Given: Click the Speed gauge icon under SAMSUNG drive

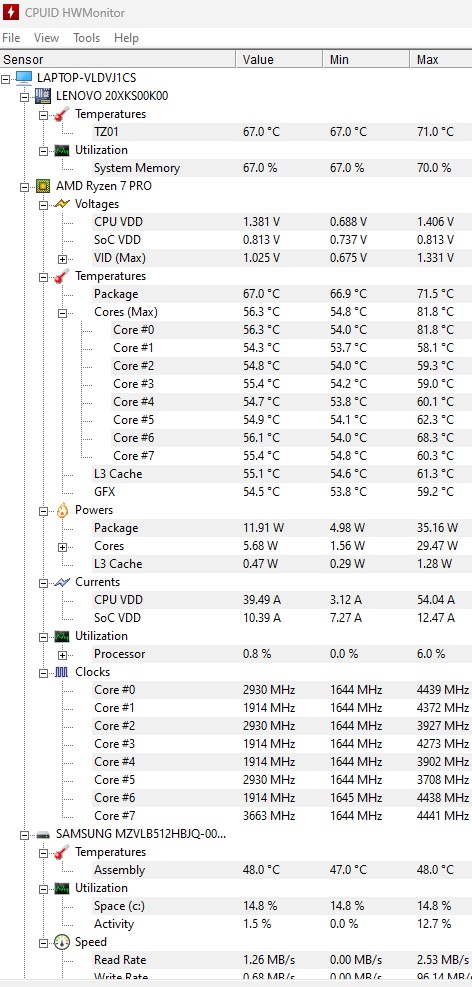Looking at the screenshot, I should [x=62, y=942].
